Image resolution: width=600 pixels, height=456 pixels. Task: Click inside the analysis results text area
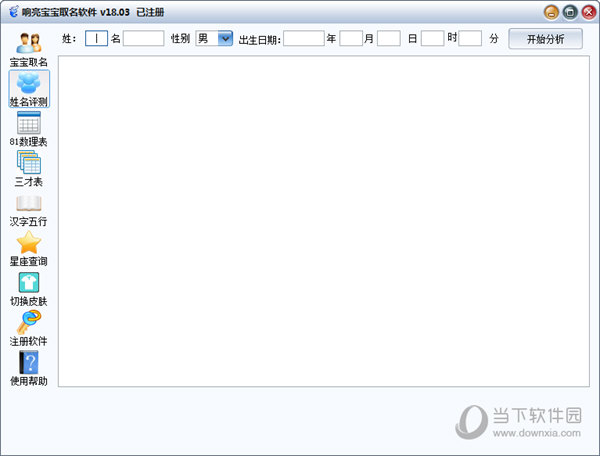pos(324,221)
